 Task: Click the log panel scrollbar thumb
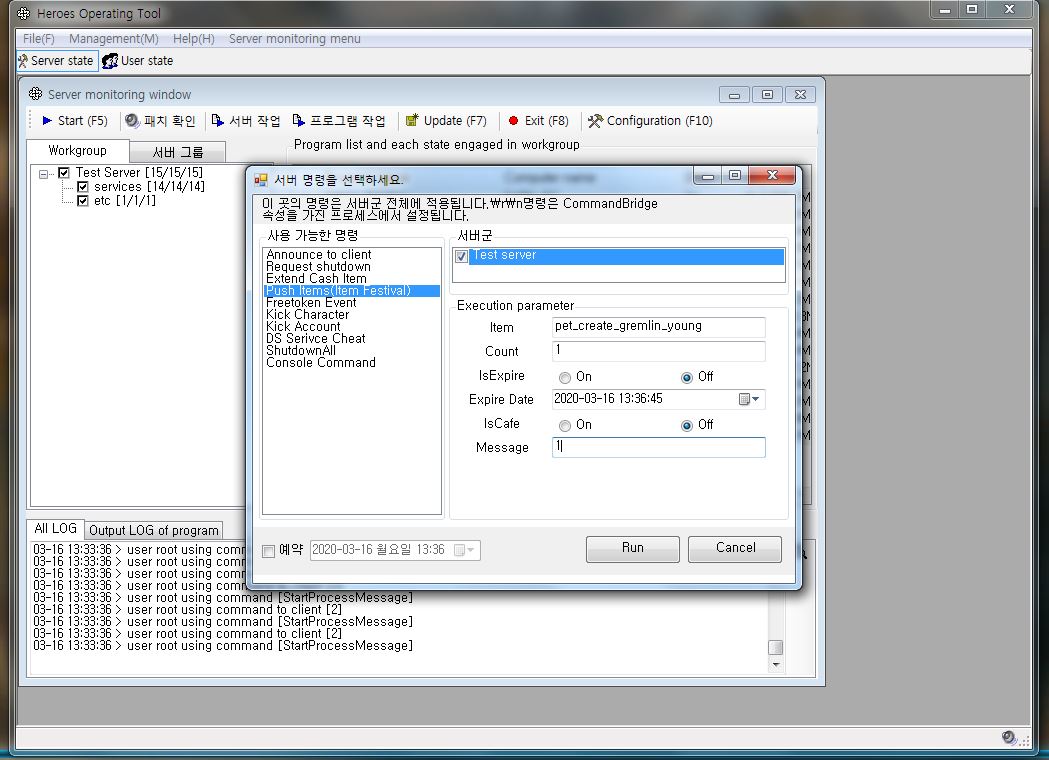pyautogui.click(x=776, y=647)
